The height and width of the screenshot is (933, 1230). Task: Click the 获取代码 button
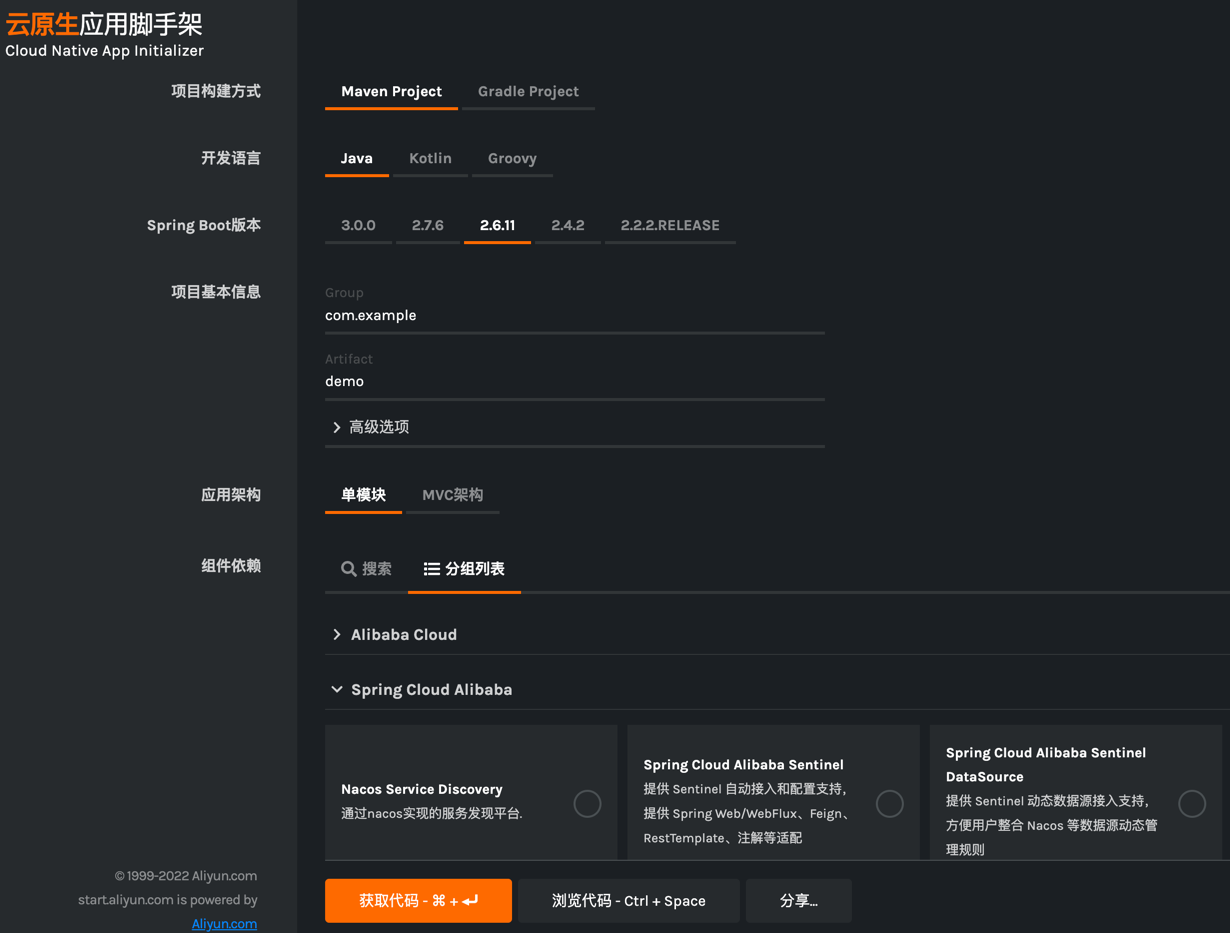[418, 901]
